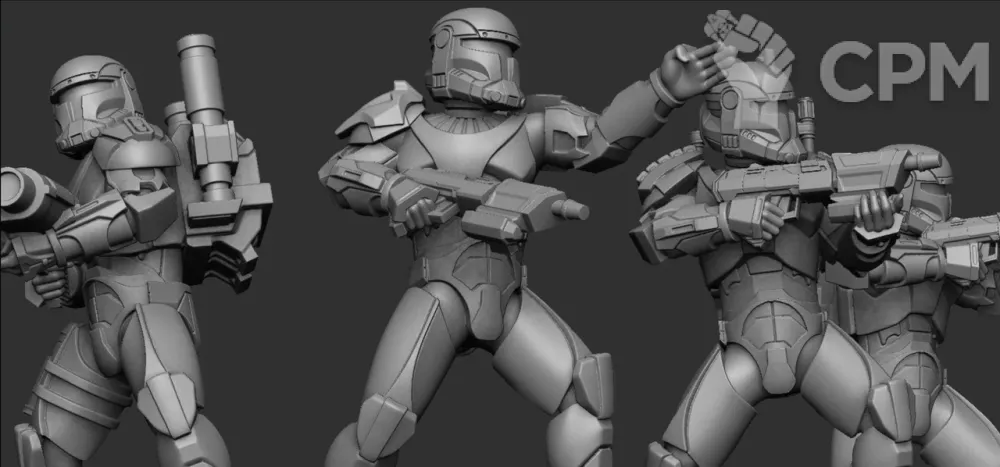Screen dimensions: 1000x467
Task: Click the tall launcher on left trooper's backpack
Action: coord(203,110)
